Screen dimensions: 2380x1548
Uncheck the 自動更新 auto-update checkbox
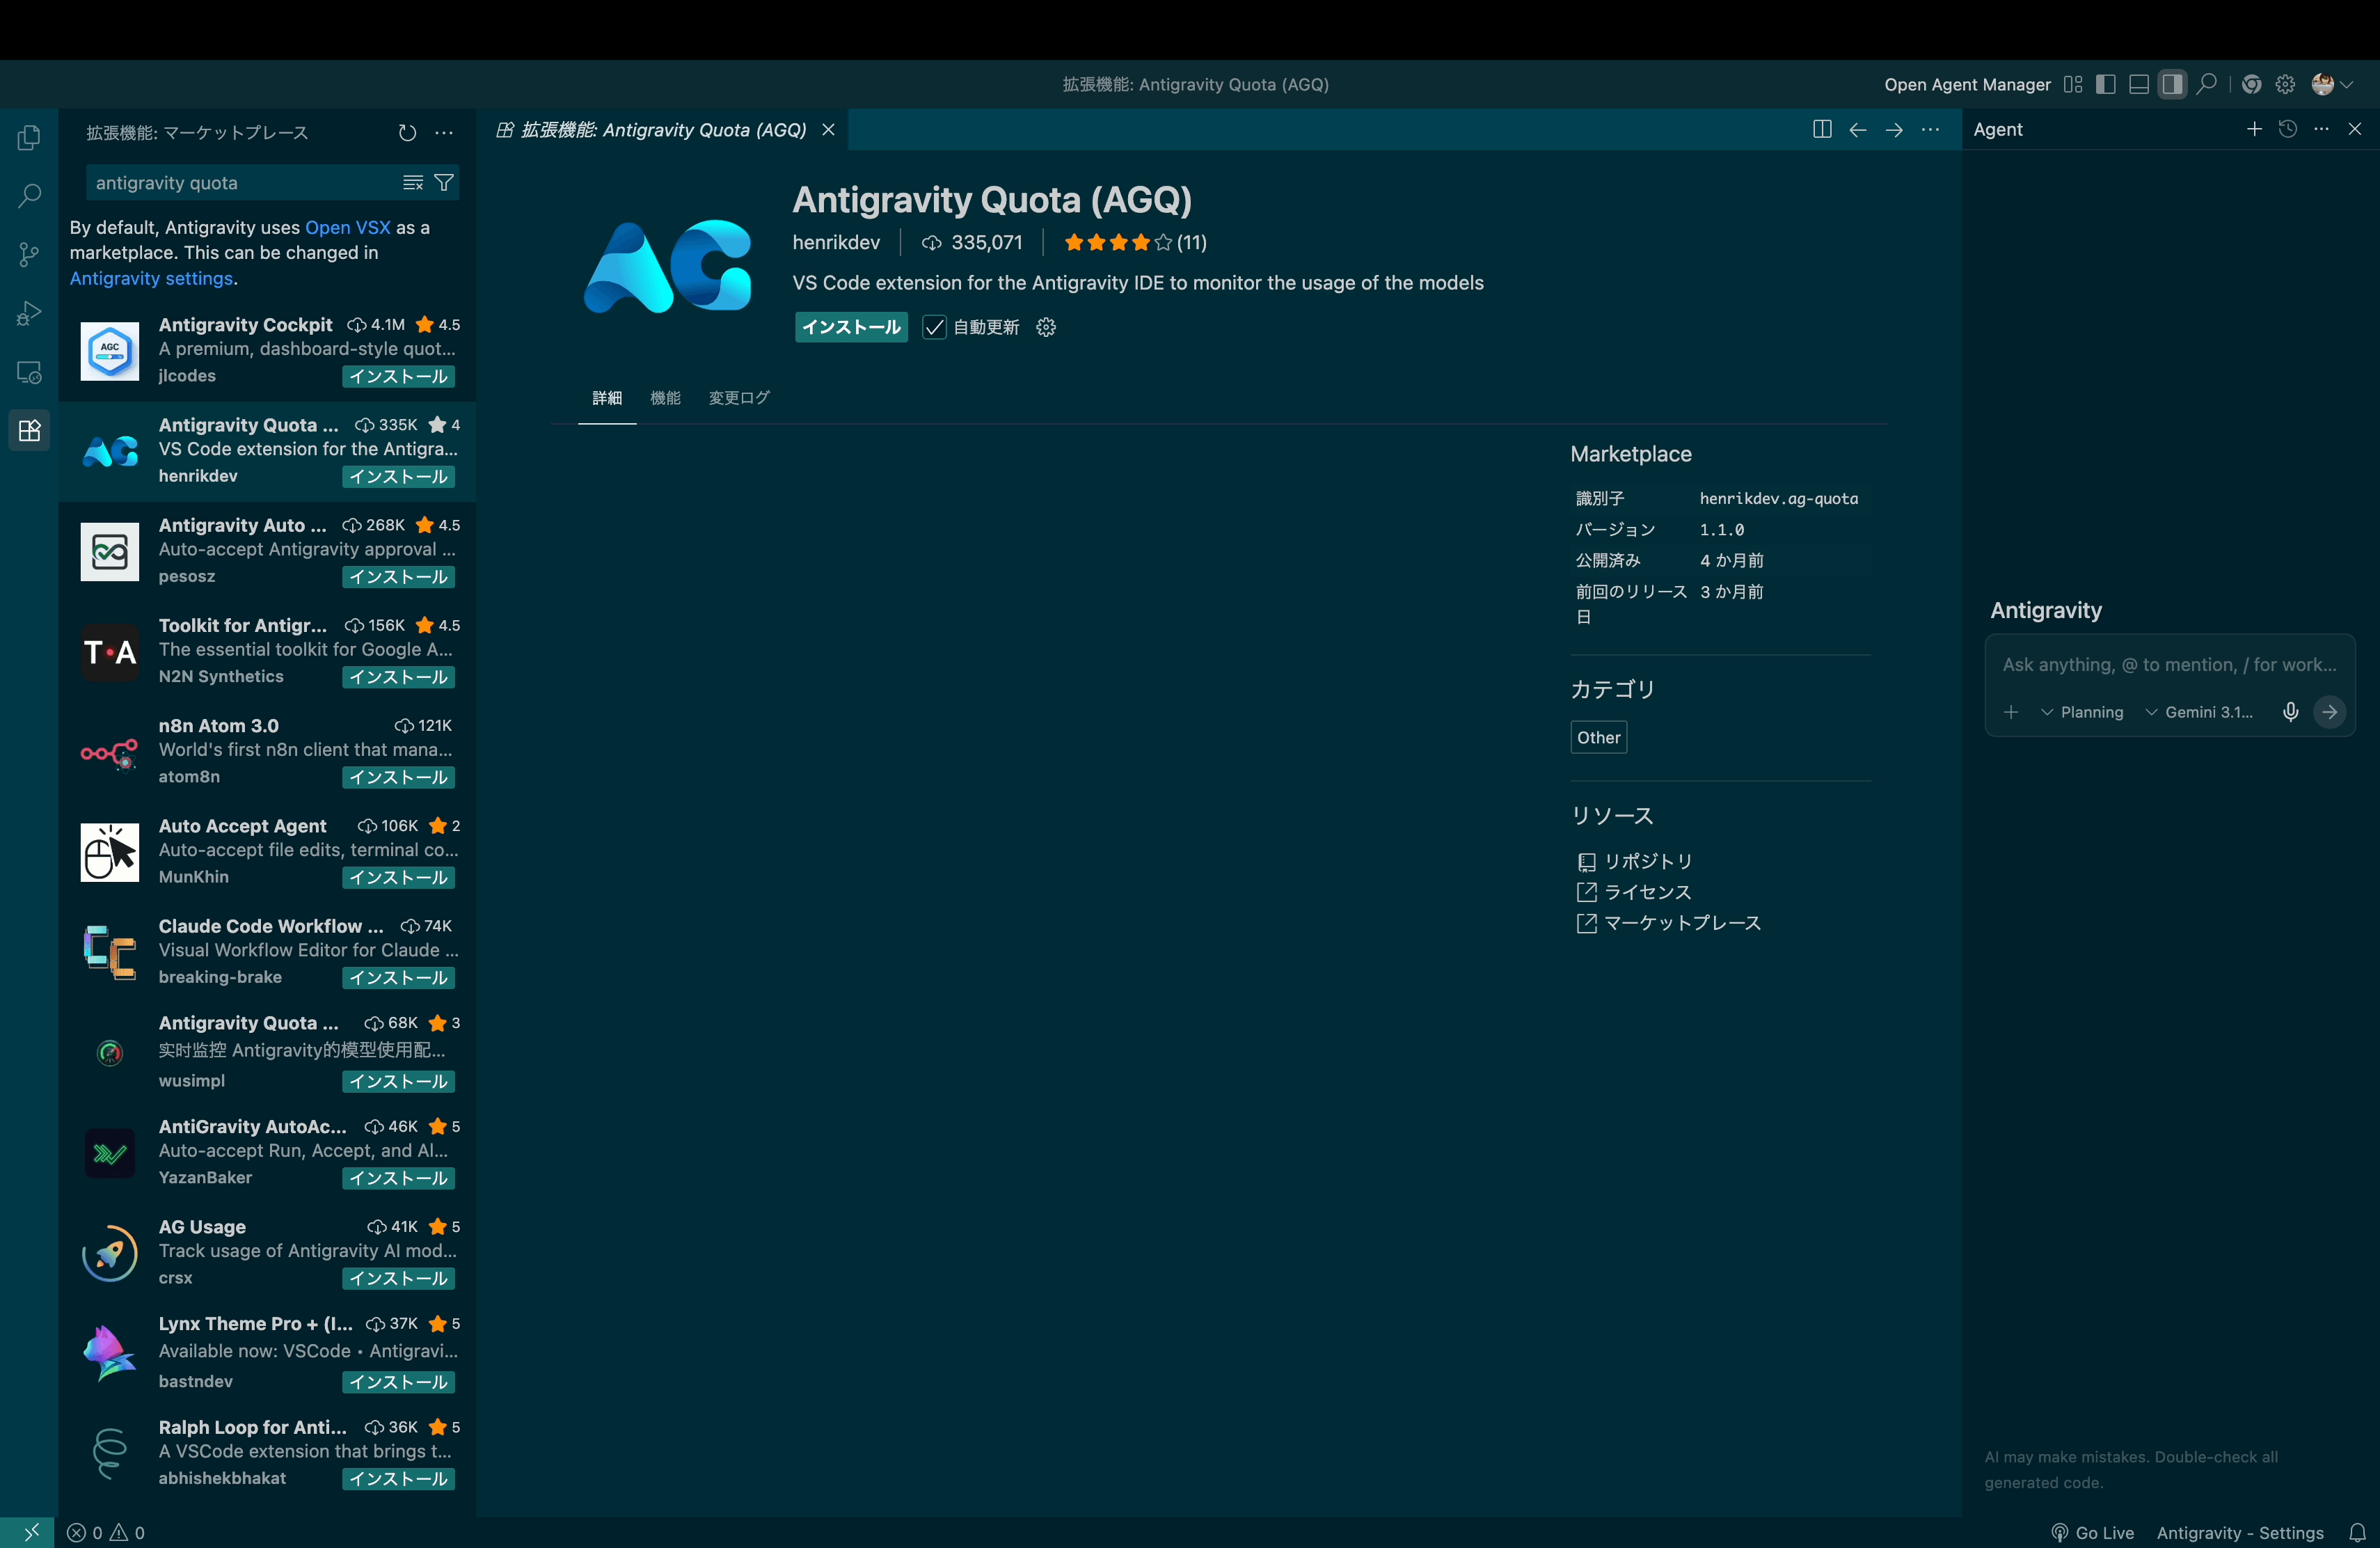pyautogui.click(x=934, y=327)
